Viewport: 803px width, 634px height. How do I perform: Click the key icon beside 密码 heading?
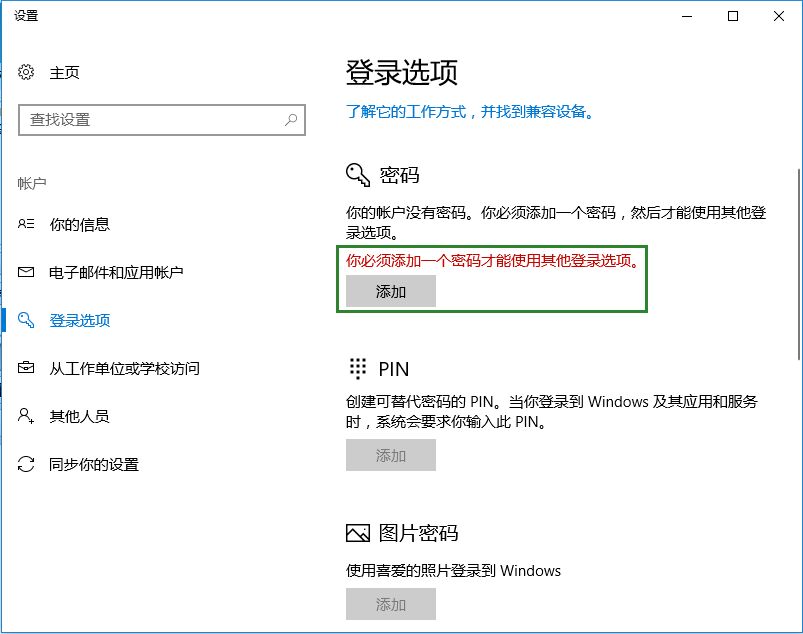click(x=358, y=175)
